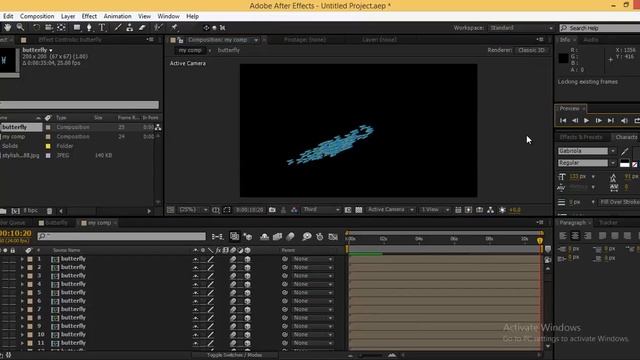
Task: Click Toggle Switches / Modes button
Action: (236, 355)
